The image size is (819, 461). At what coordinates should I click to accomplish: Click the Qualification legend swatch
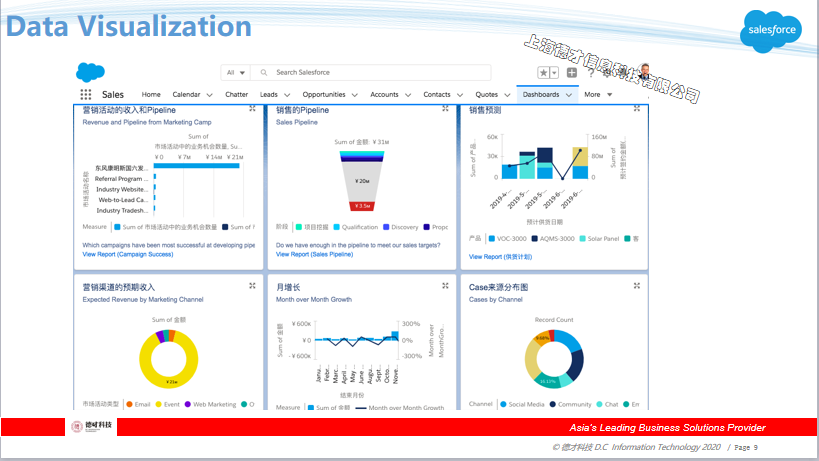click(x=336, y=227)
